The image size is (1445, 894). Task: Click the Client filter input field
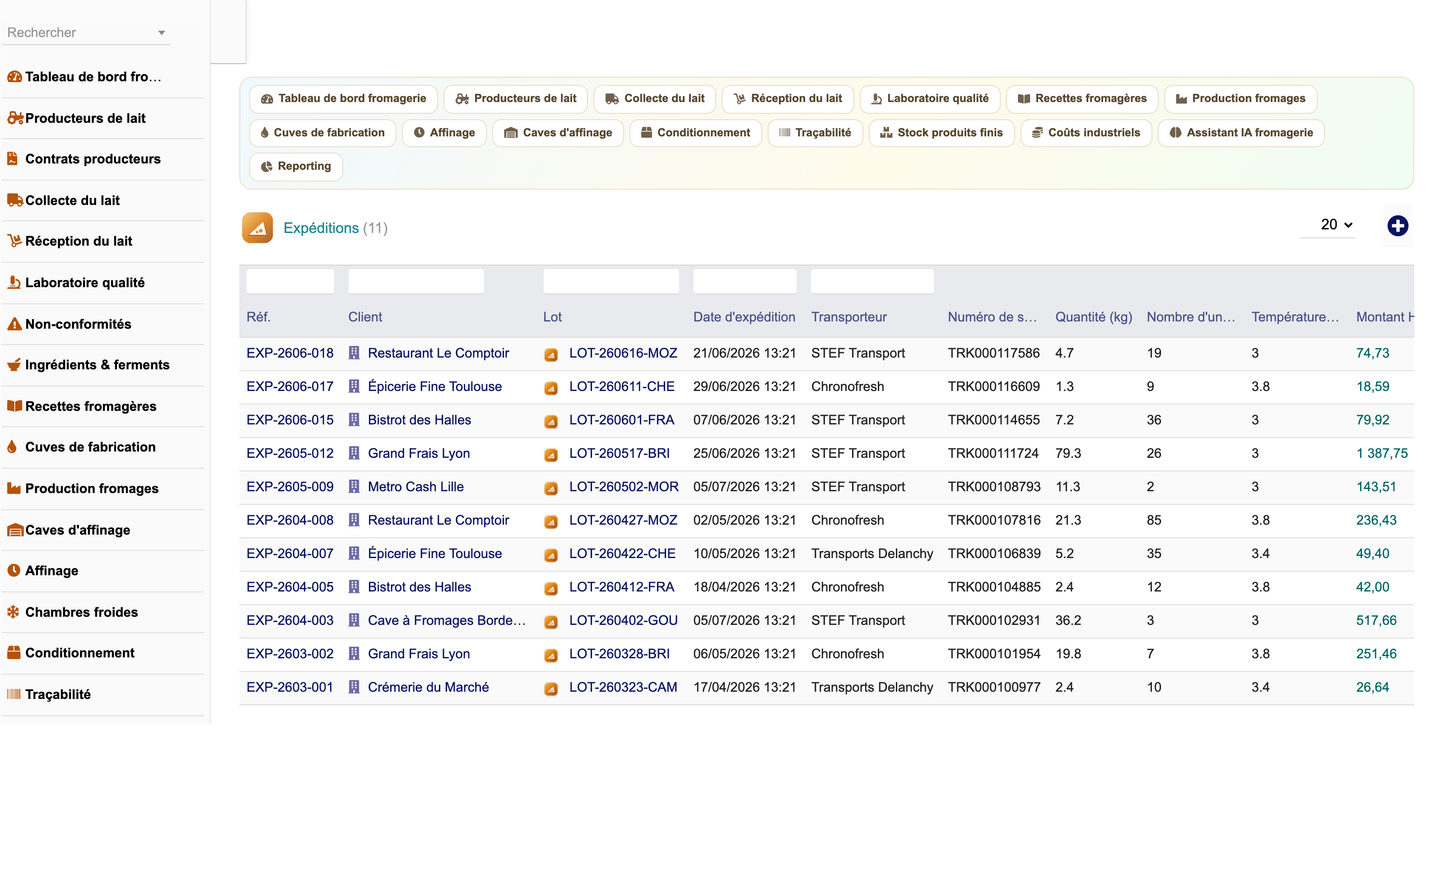(416, 281)
